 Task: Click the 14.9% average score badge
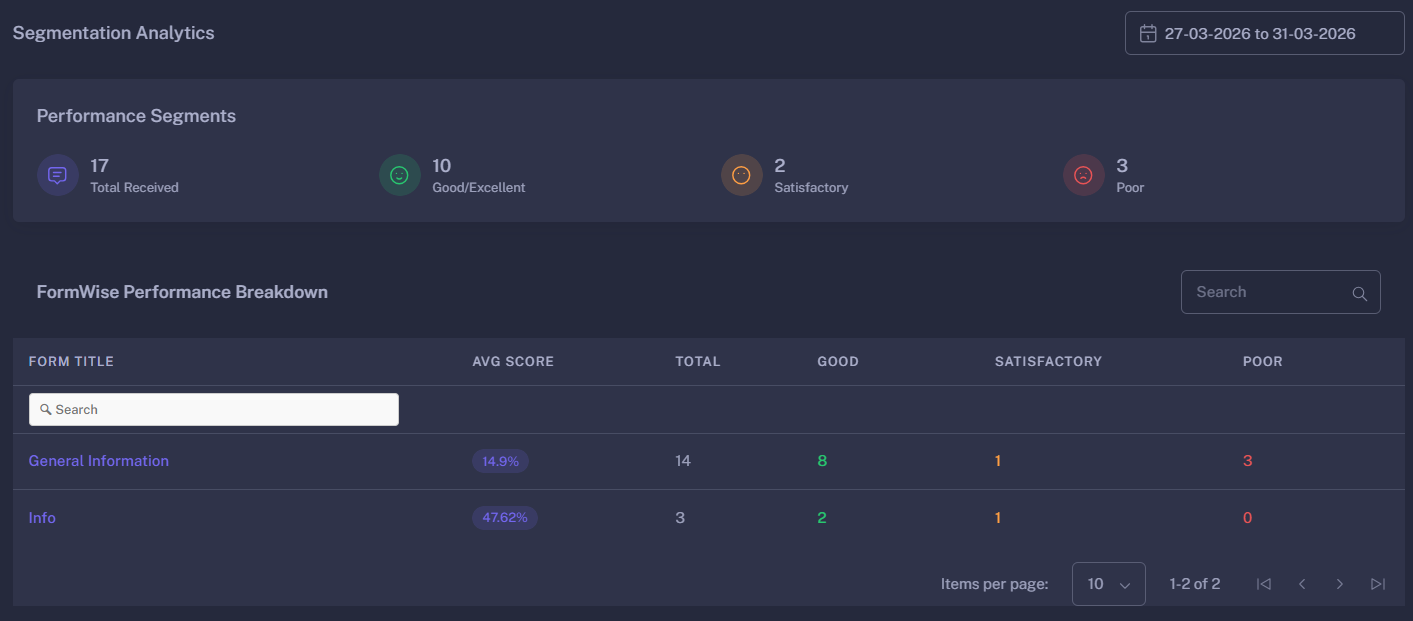(500, 461)
